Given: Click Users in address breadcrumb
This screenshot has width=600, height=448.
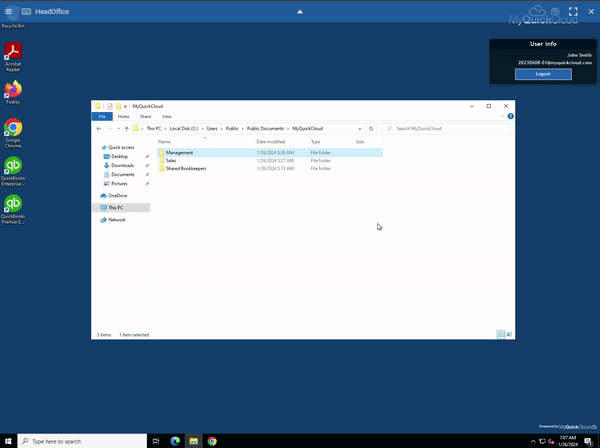Looking at the screenshot, I should click(212, 129).
